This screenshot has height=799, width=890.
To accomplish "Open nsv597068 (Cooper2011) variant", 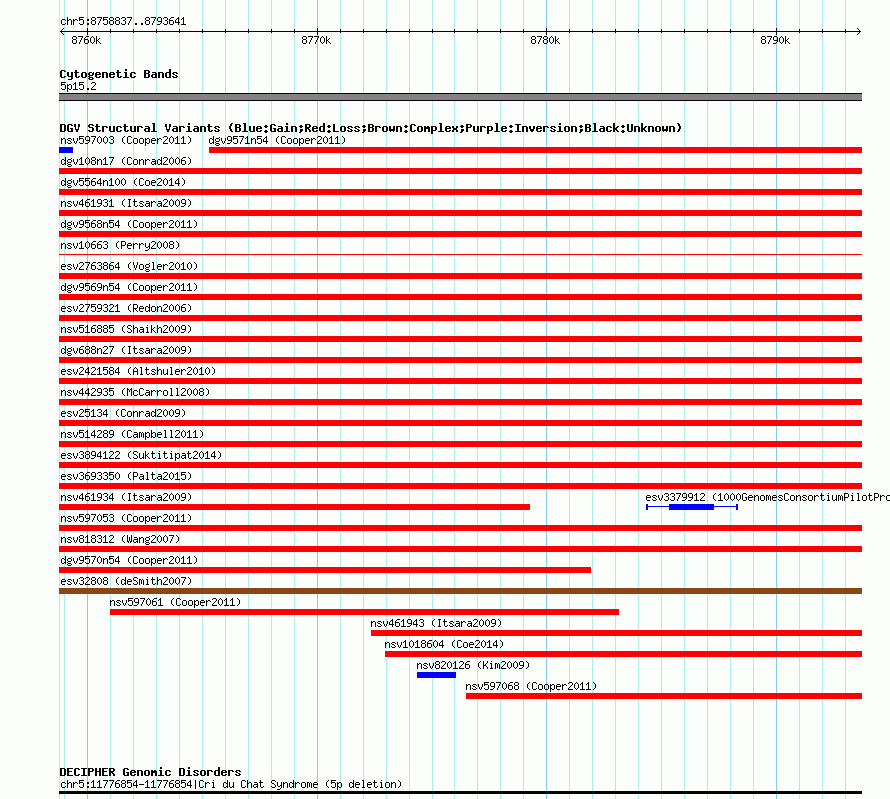I will coord(531,686).
